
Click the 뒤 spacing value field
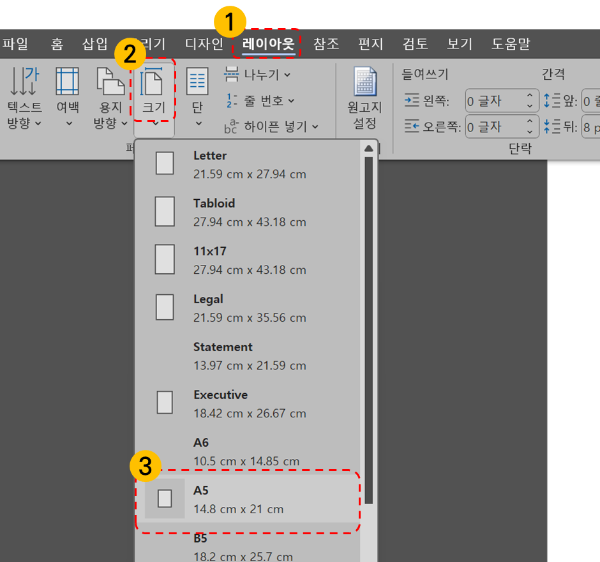pyautogui.click(x=590, y=127)
